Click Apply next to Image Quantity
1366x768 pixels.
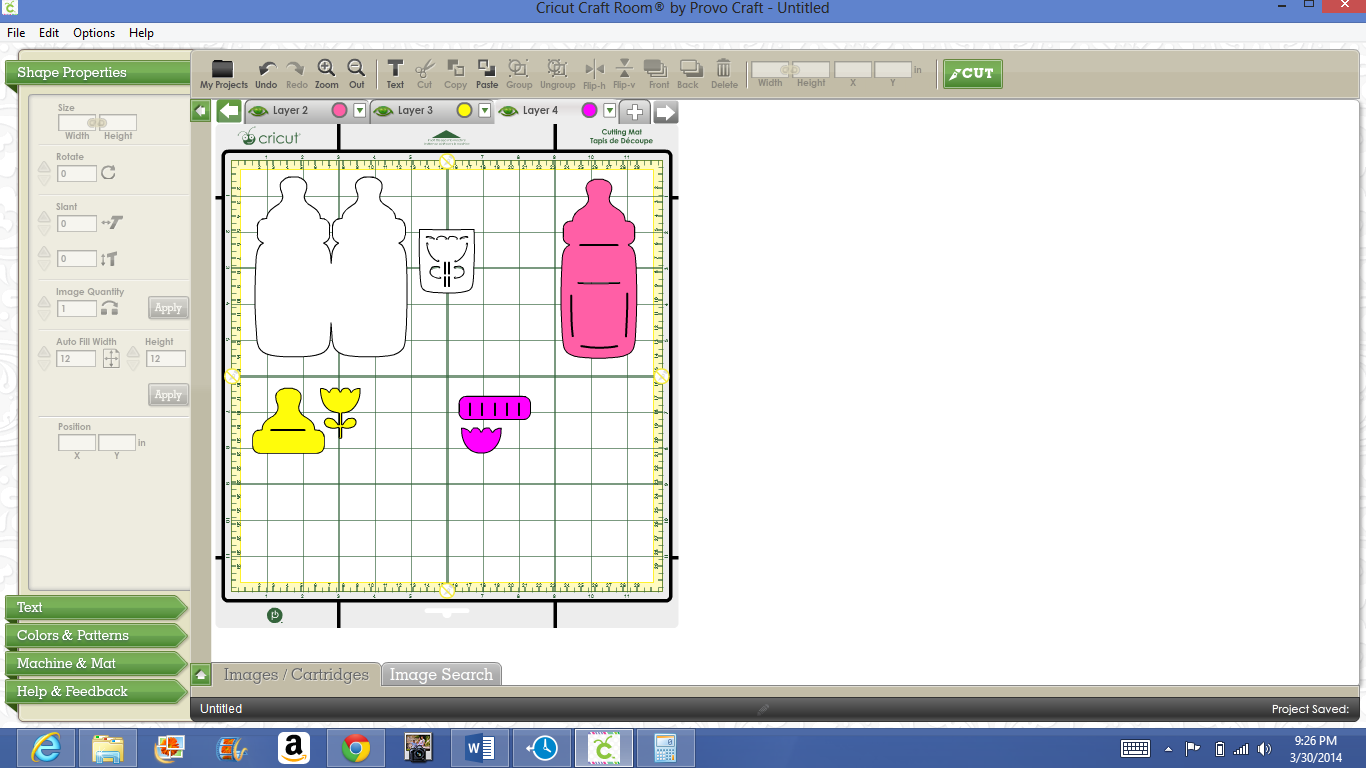coord(168,308)
